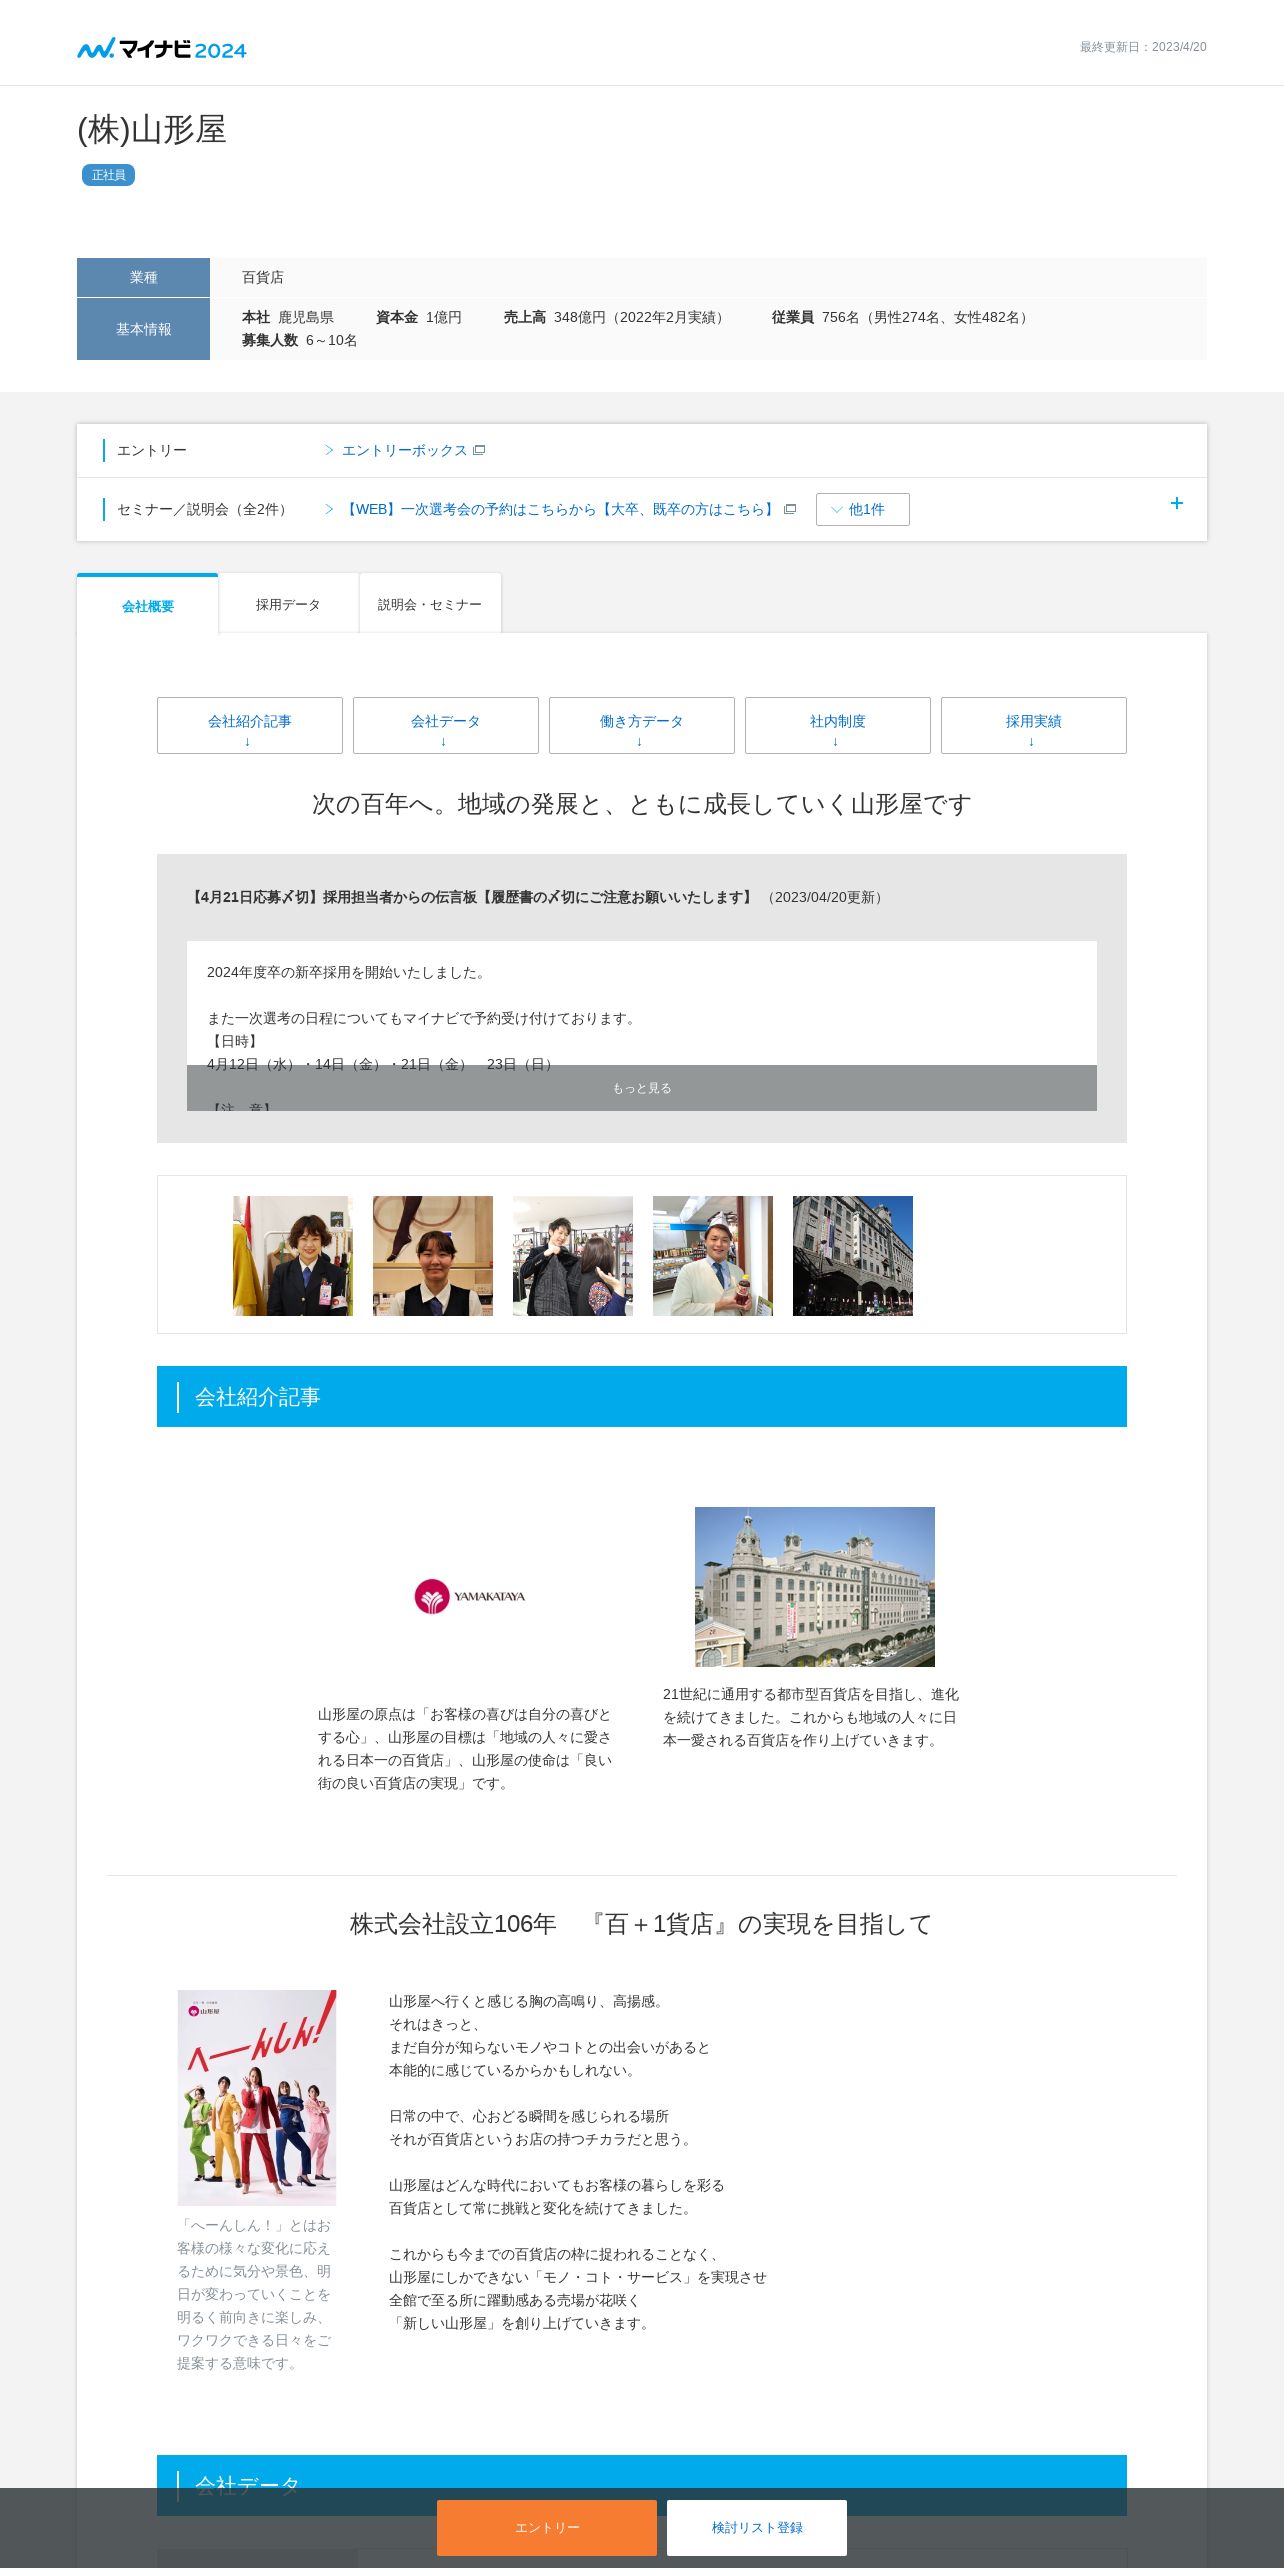The image size is (1284, 2568).
Task: Open the photo of the smiling staff under the legs poster
Action: 433,1256
